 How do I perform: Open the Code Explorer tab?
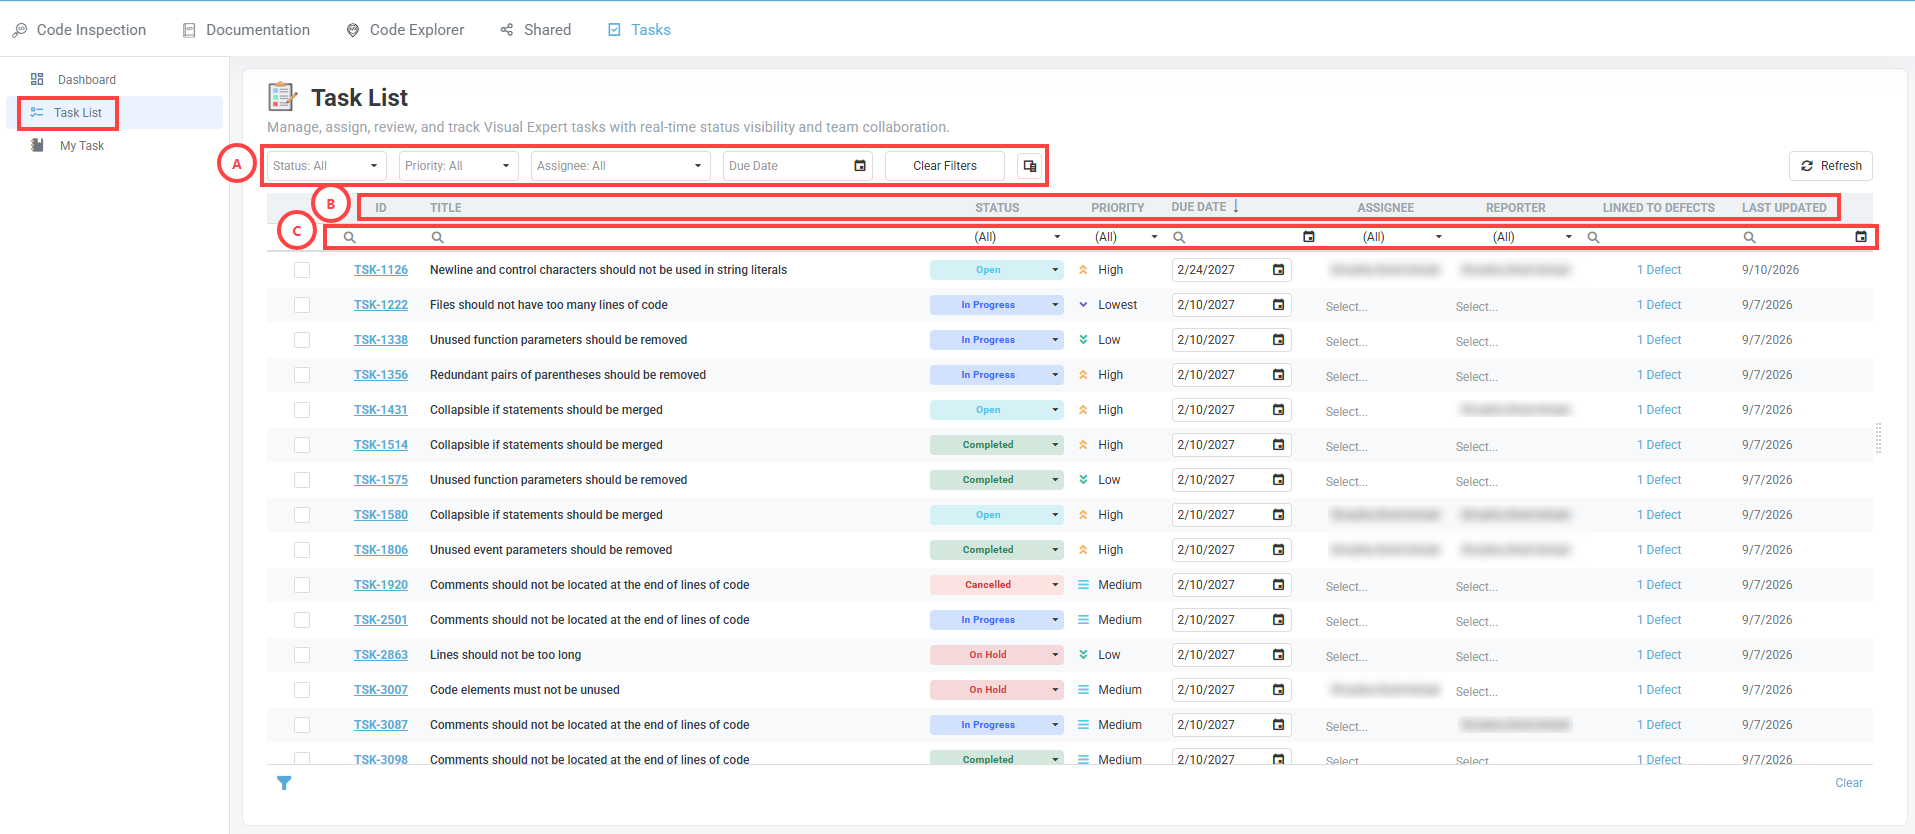[x=405, y=30]
